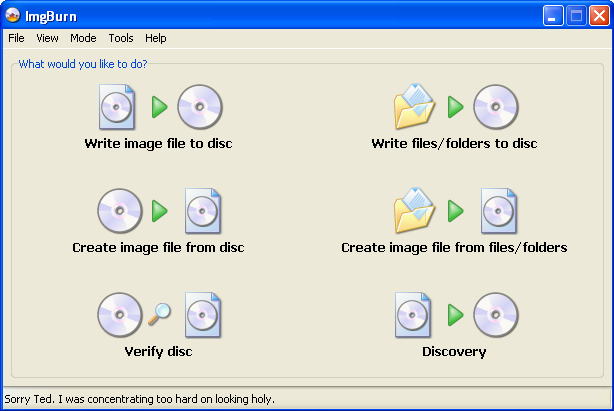Click the image file icon above Verify disc
Image resolution: width=614 pixels, height=411 pixels.
point(203,315)
